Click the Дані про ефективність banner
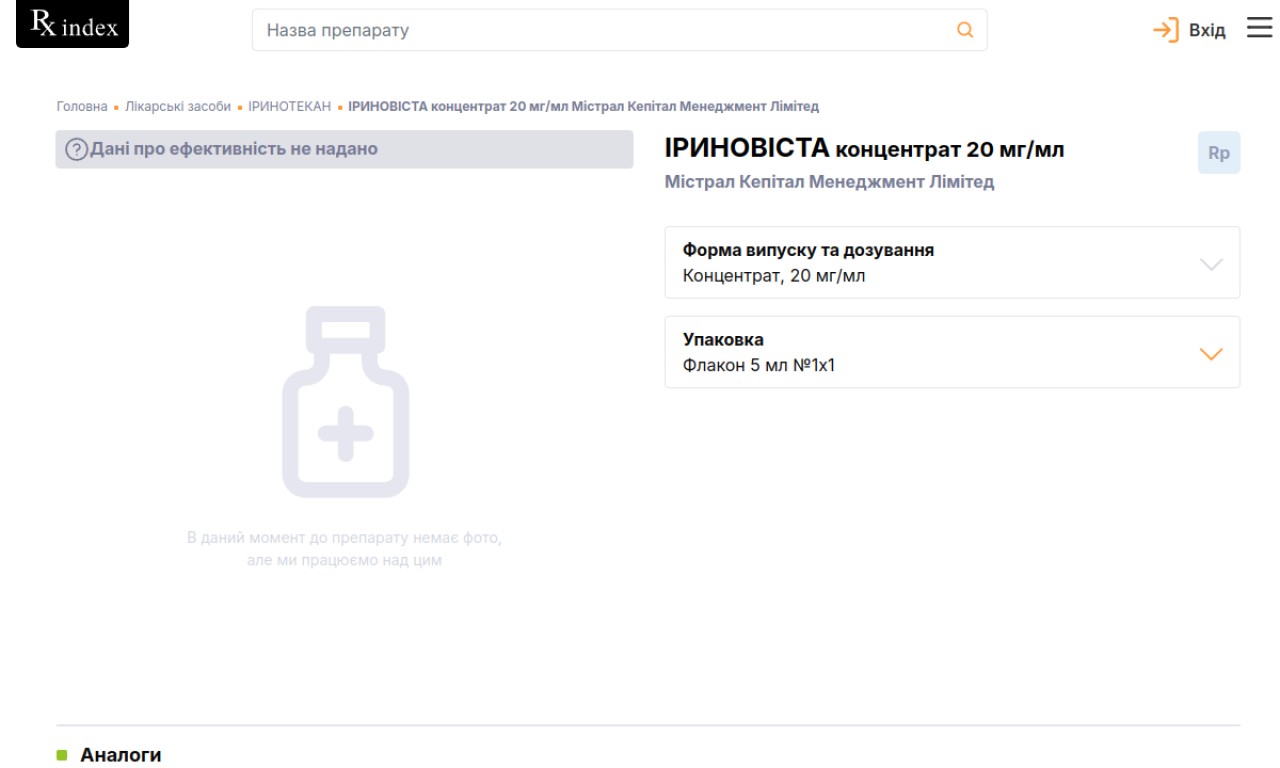The image size is (1280, 768). tap(344, 150)
